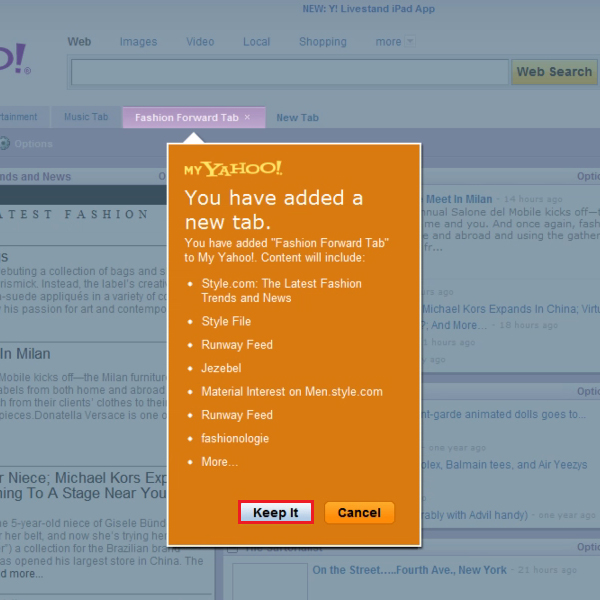Click the My Yahoo! logo in dialog

(x=233, y=169)
